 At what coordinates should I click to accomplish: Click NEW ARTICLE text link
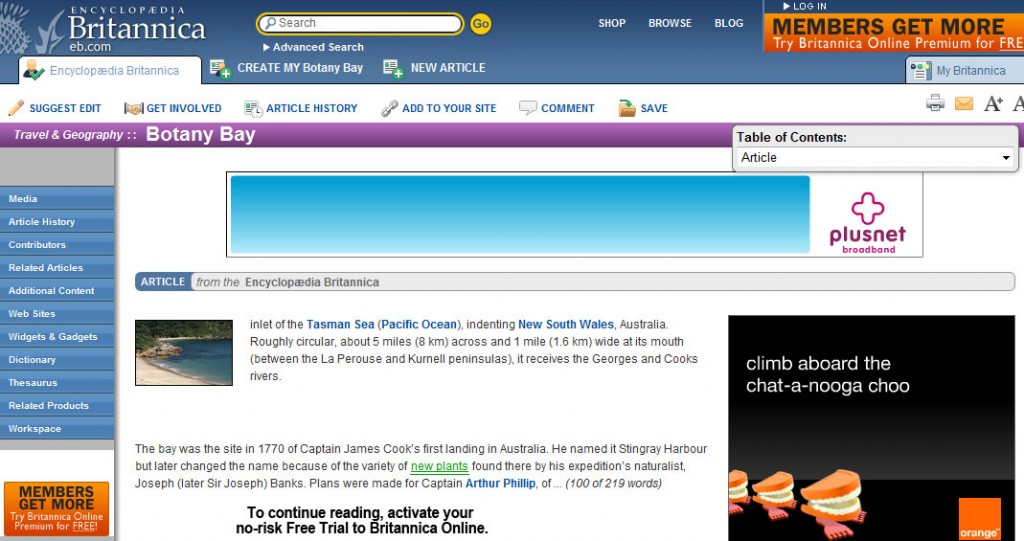pos(448,67)
